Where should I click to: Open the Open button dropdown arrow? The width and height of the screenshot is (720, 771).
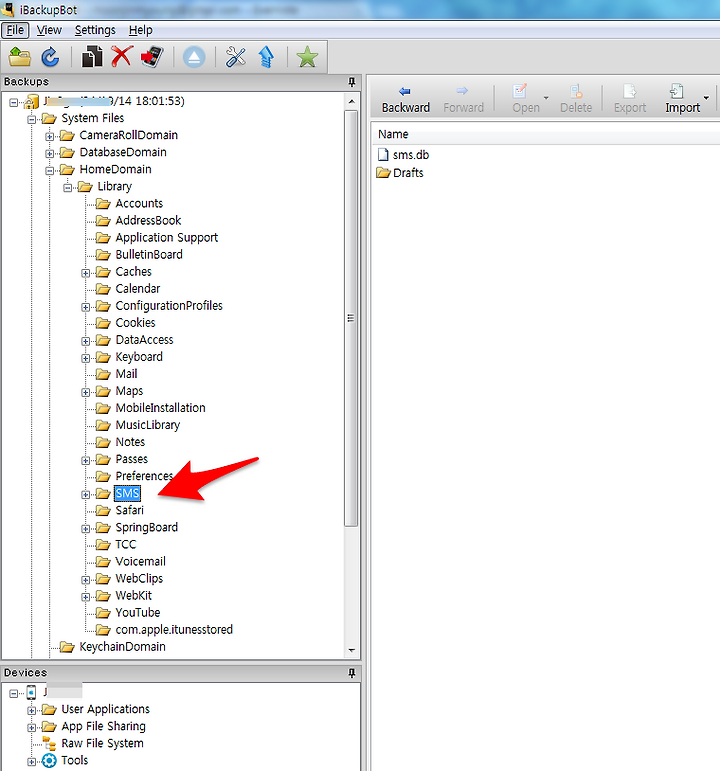(x=546, y=98)
